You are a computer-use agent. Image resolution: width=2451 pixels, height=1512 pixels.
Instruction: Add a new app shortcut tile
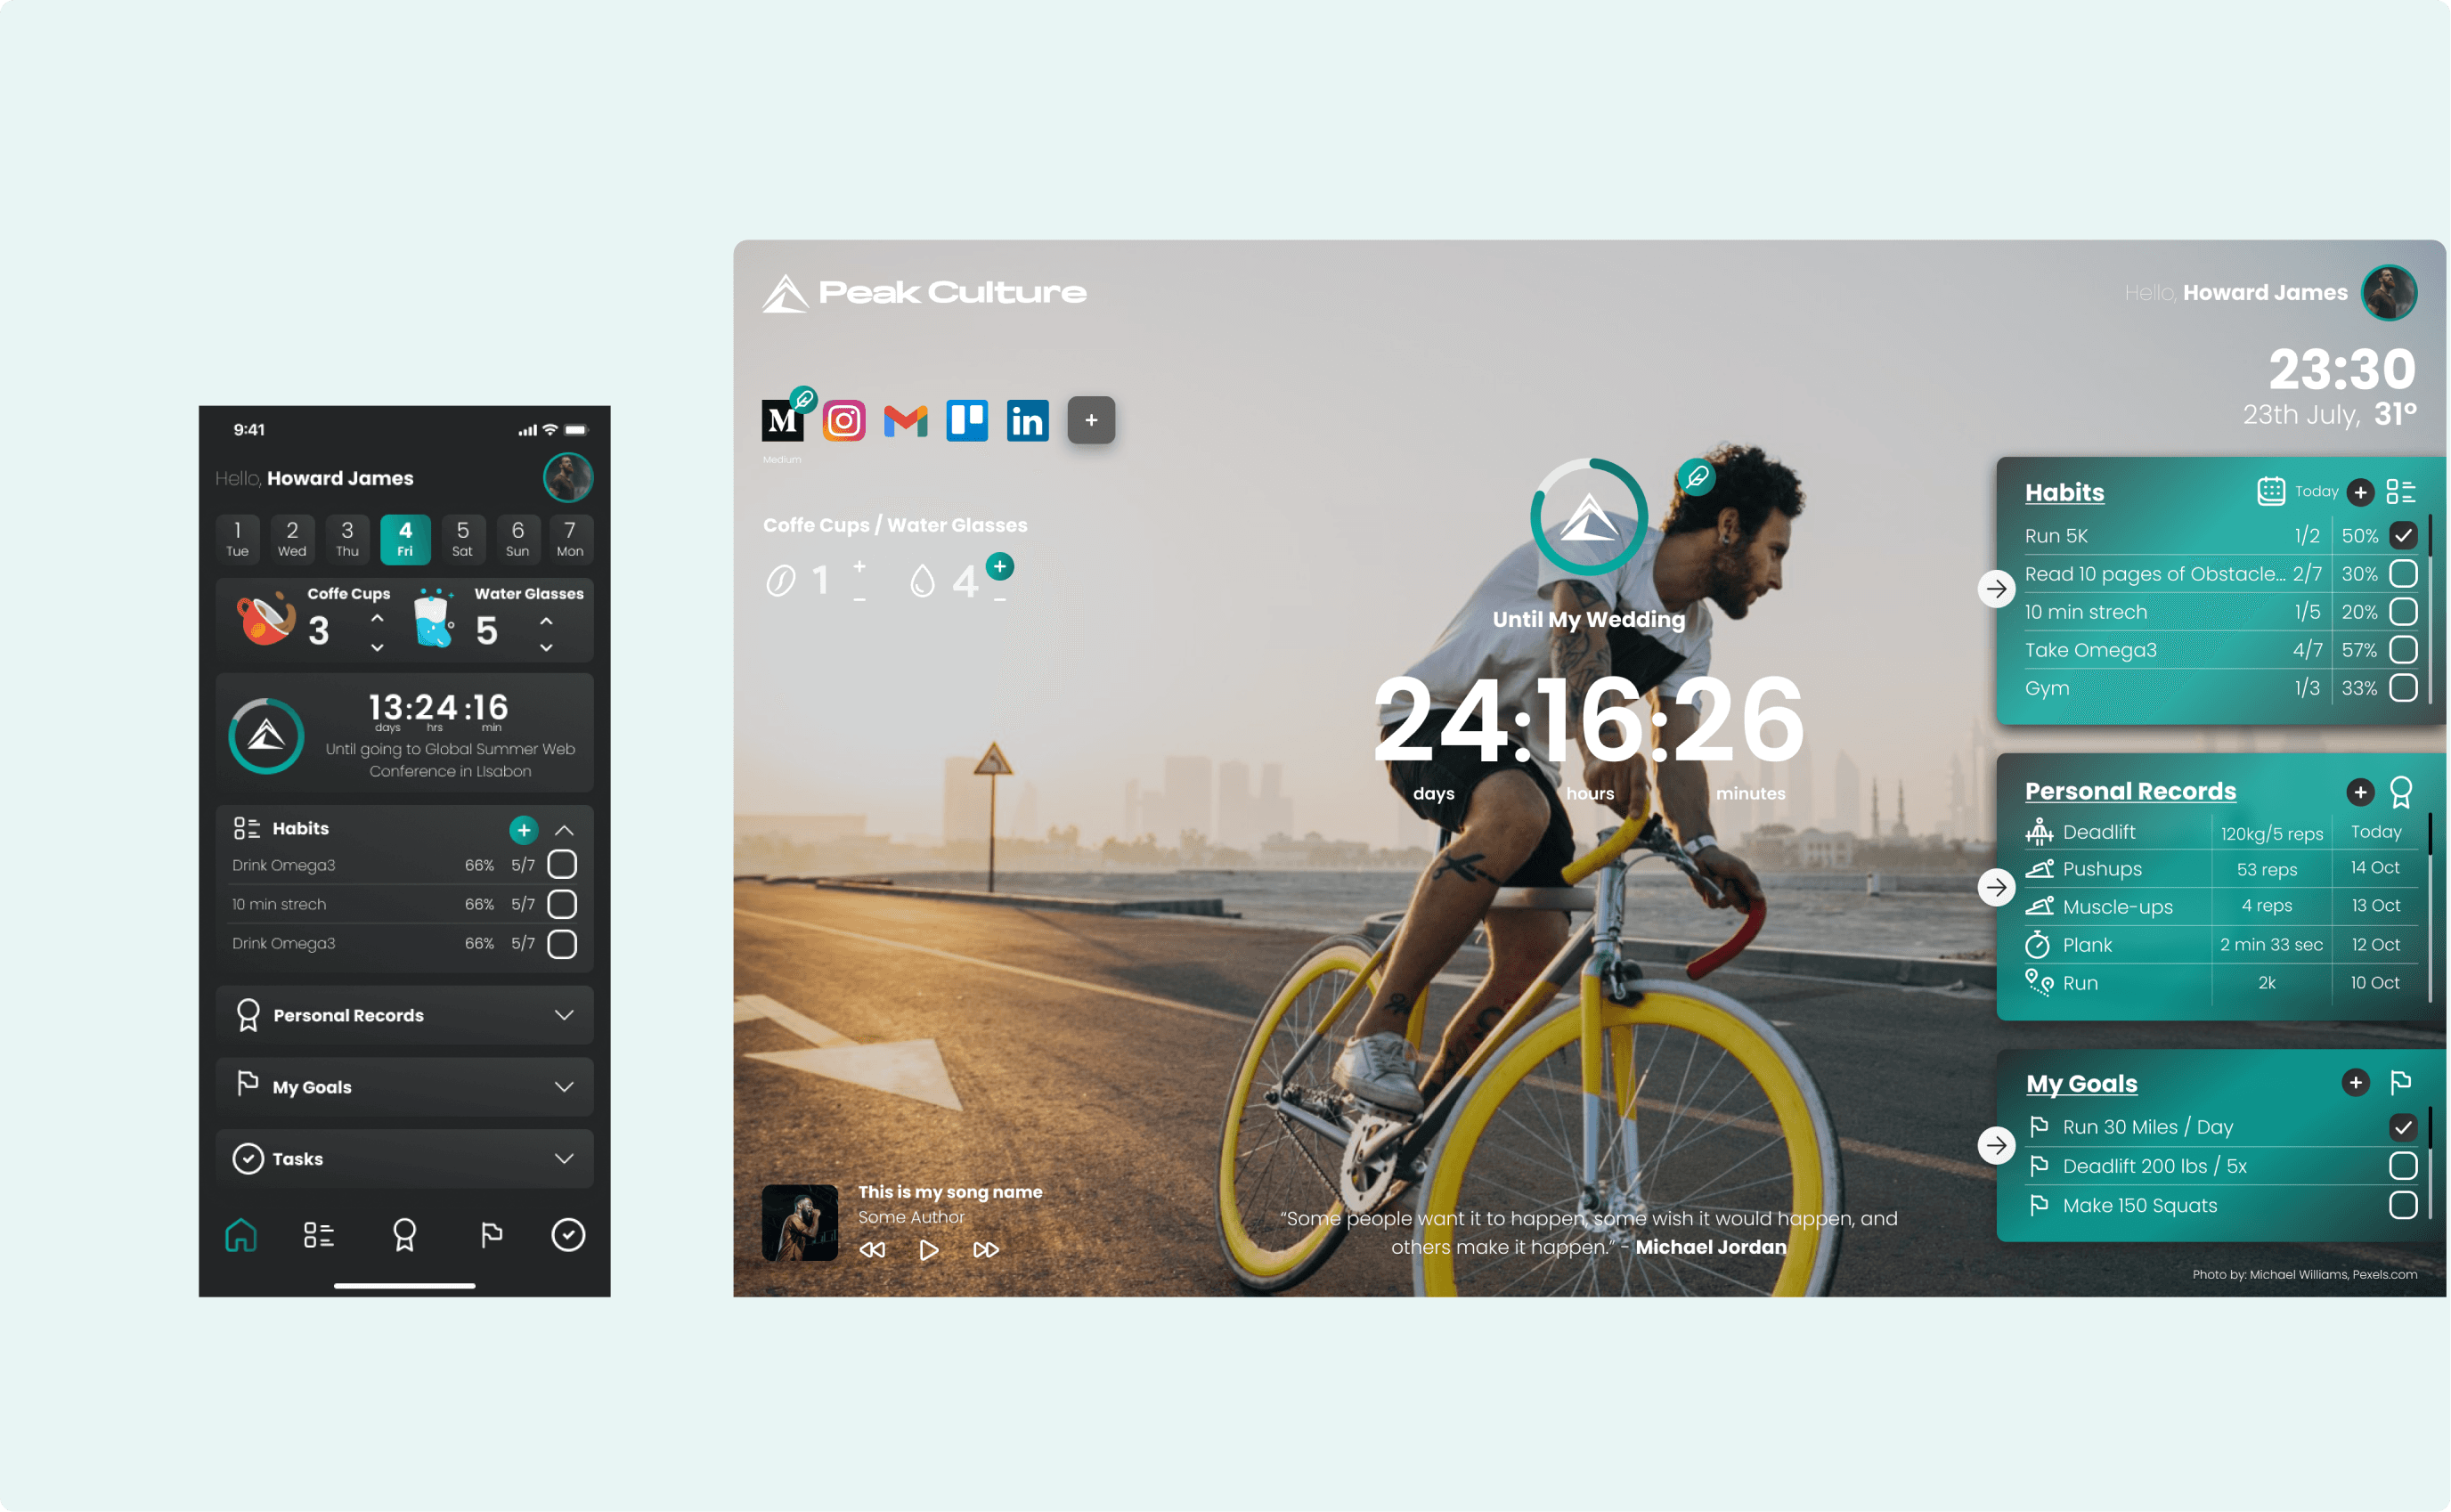[x=1090, y=420]
